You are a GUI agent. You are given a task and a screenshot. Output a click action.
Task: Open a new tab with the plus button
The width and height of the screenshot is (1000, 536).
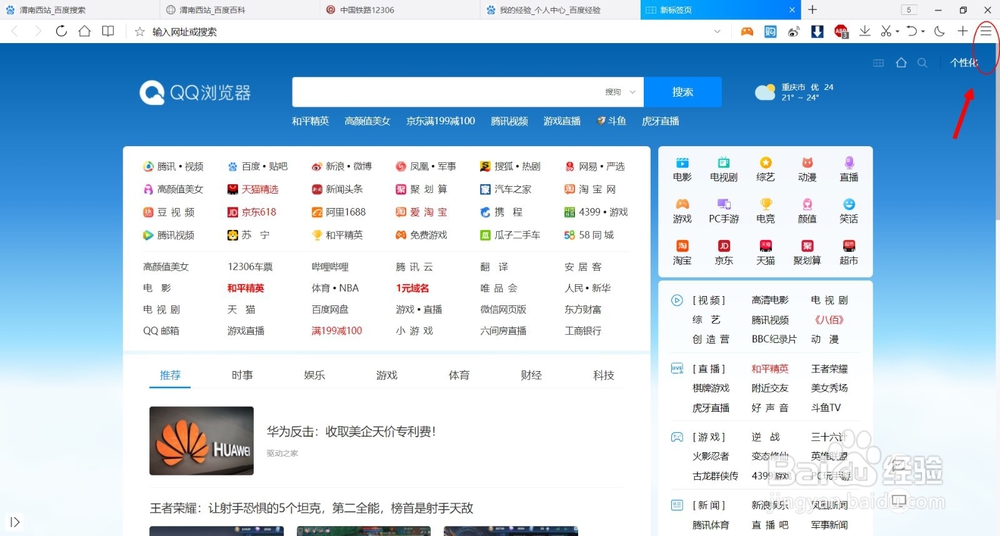[812, 10]
